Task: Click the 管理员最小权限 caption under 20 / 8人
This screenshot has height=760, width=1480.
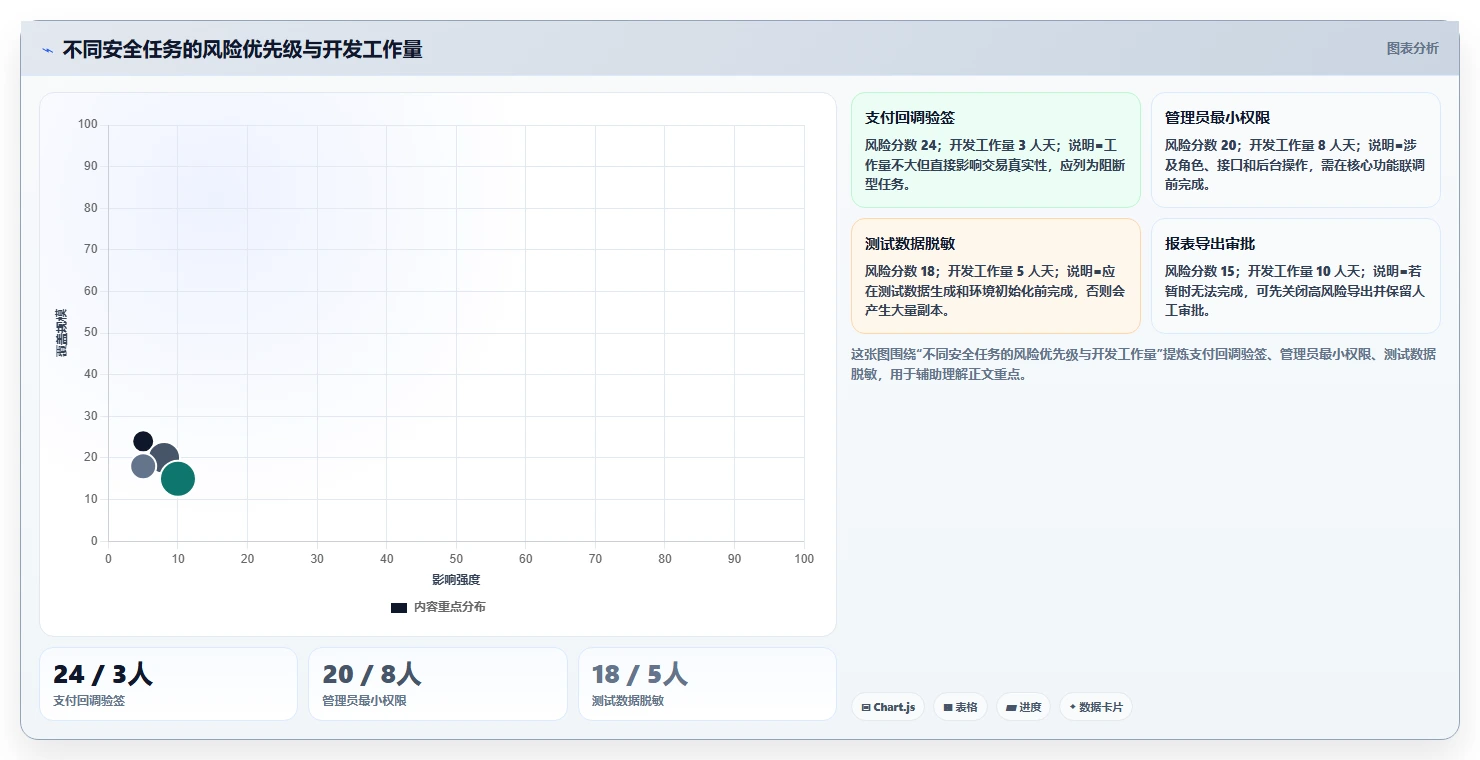Action: click(x=364, y=701)
